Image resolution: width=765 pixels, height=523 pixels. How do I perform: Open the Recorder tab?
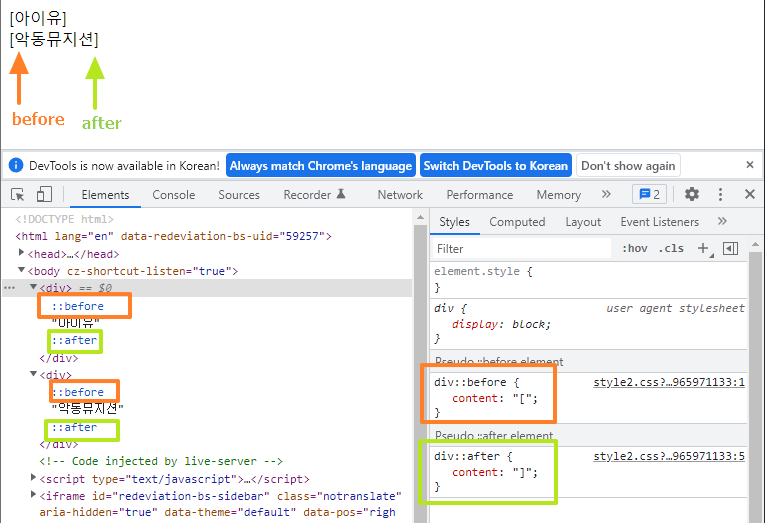314,195
